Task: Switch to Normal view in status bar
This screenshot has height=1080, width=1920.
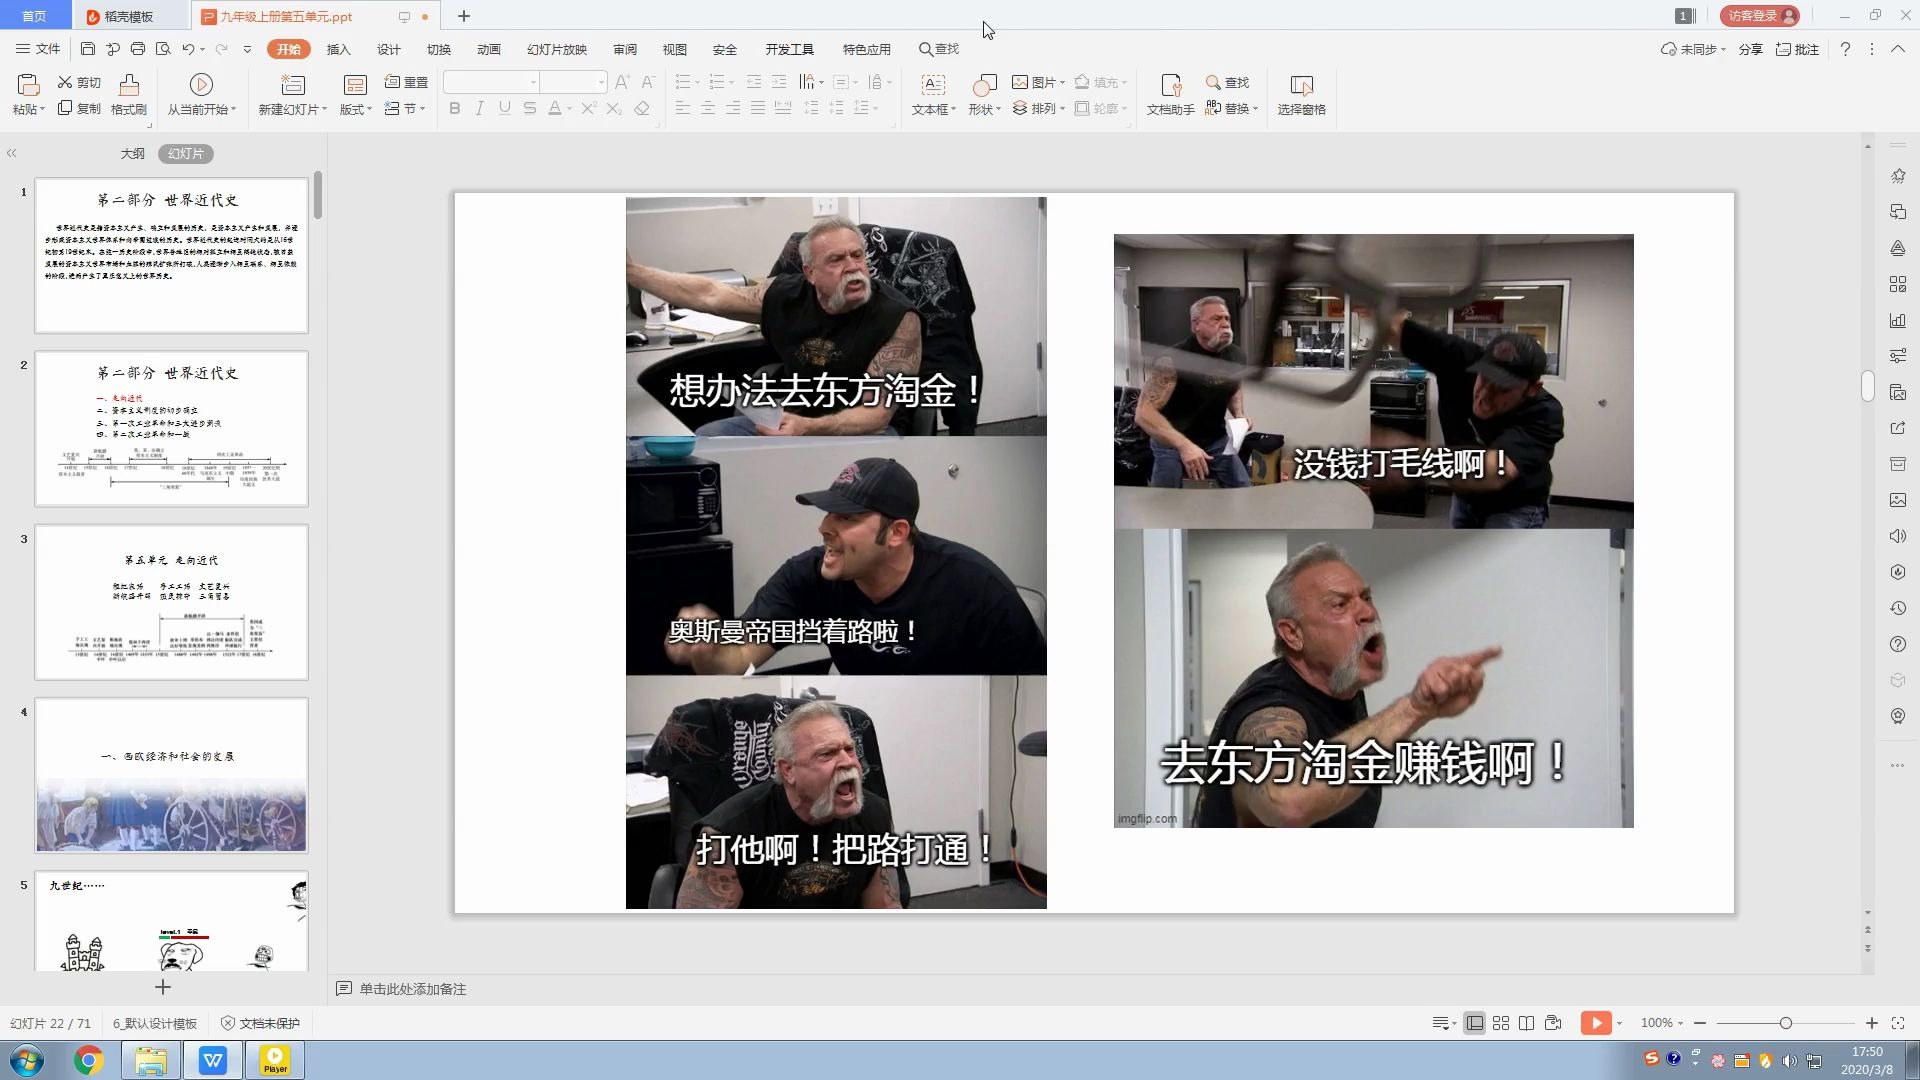Action: (x=1474, y=1023)
